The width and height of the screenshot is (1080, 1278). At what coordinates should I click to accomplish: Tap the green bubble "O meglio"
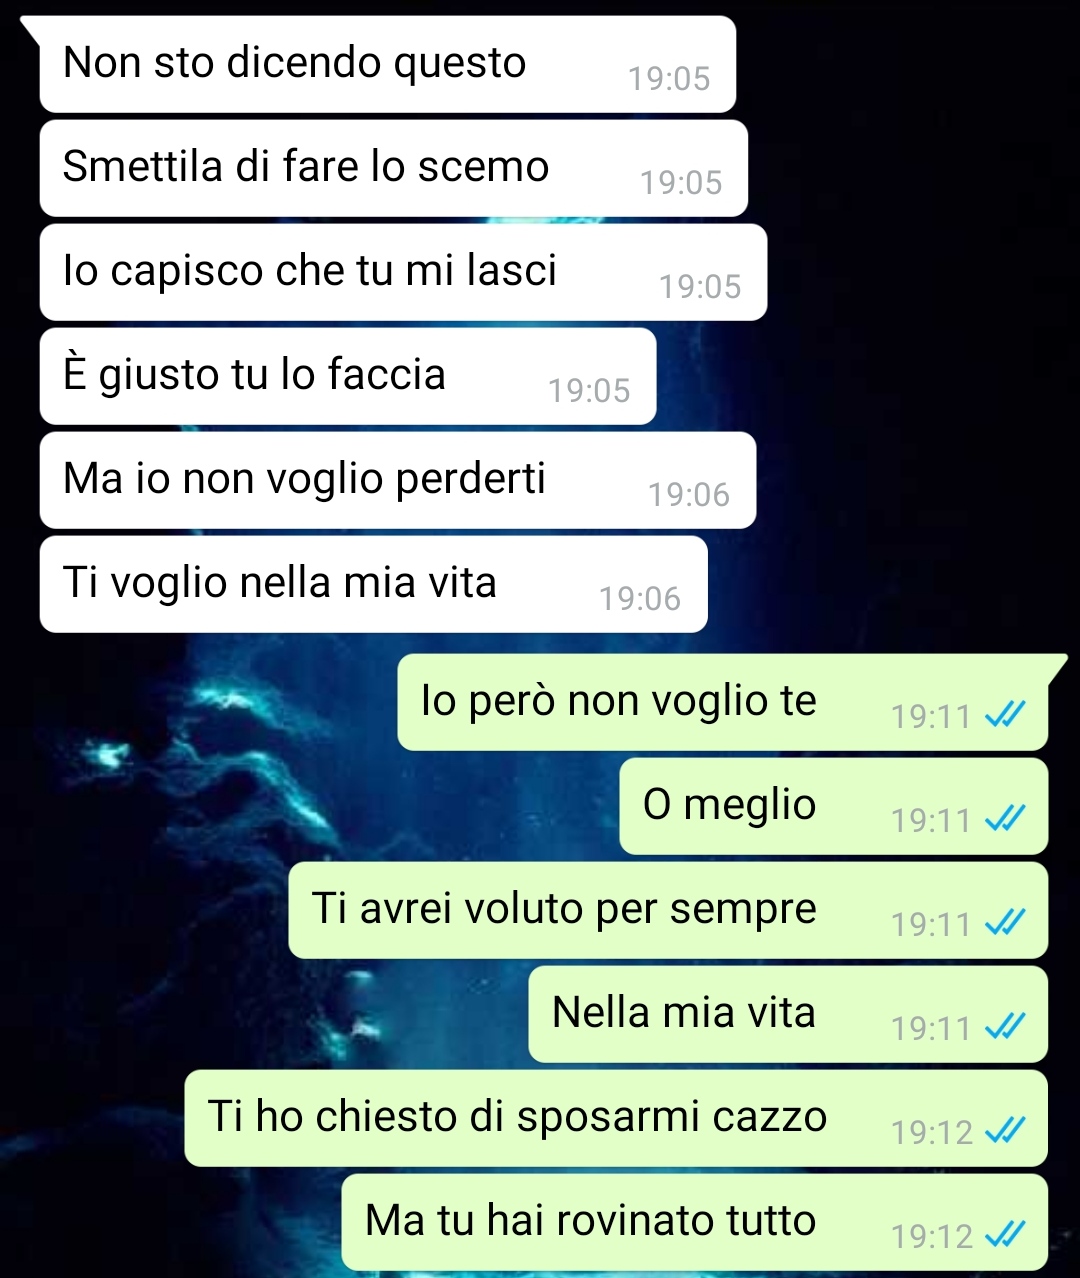[x=834, y=806]
